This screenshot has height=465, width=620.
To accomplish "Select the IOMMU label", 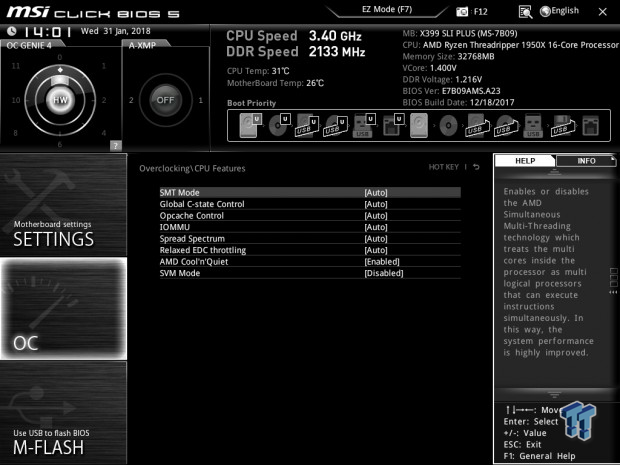I will point(174,227).
